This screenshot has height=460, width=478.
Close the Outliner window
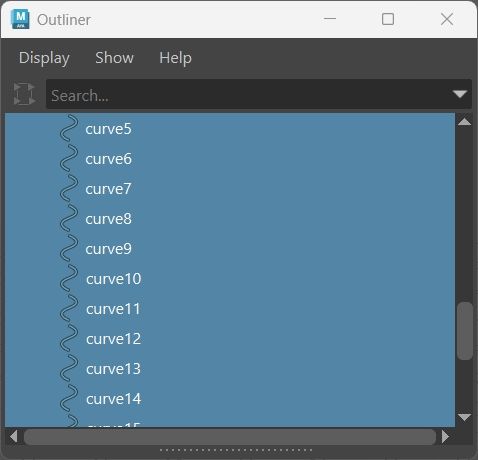(447, 19)
